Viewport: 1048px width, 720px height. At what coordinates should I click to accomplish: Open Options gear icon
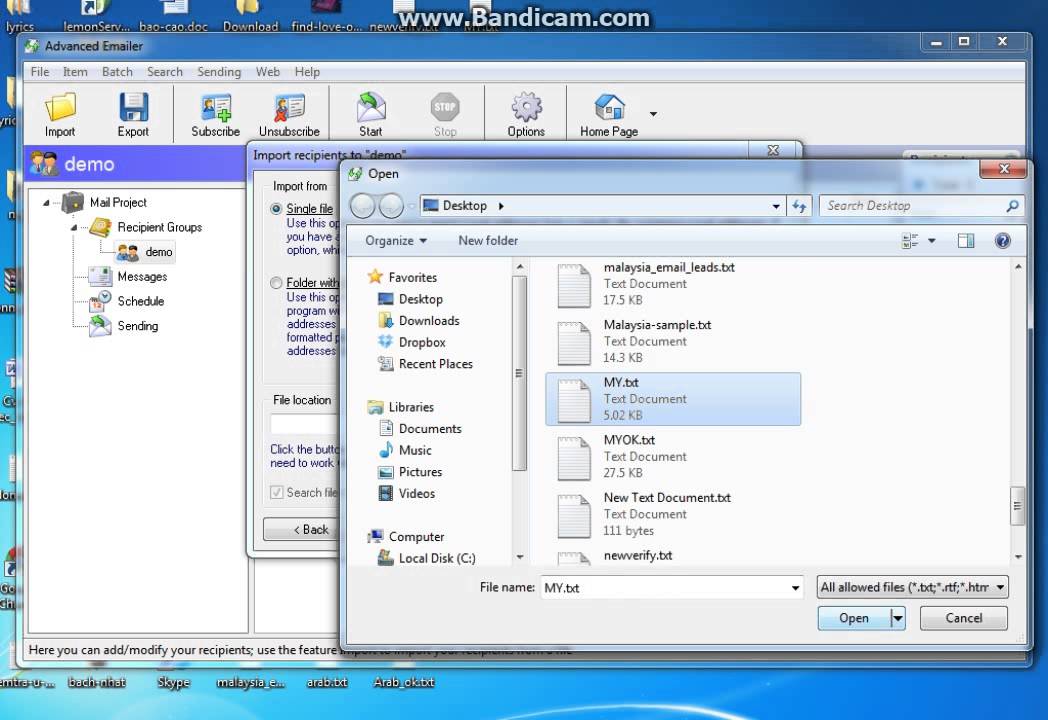pyautogui.click(x=527, y=107)
